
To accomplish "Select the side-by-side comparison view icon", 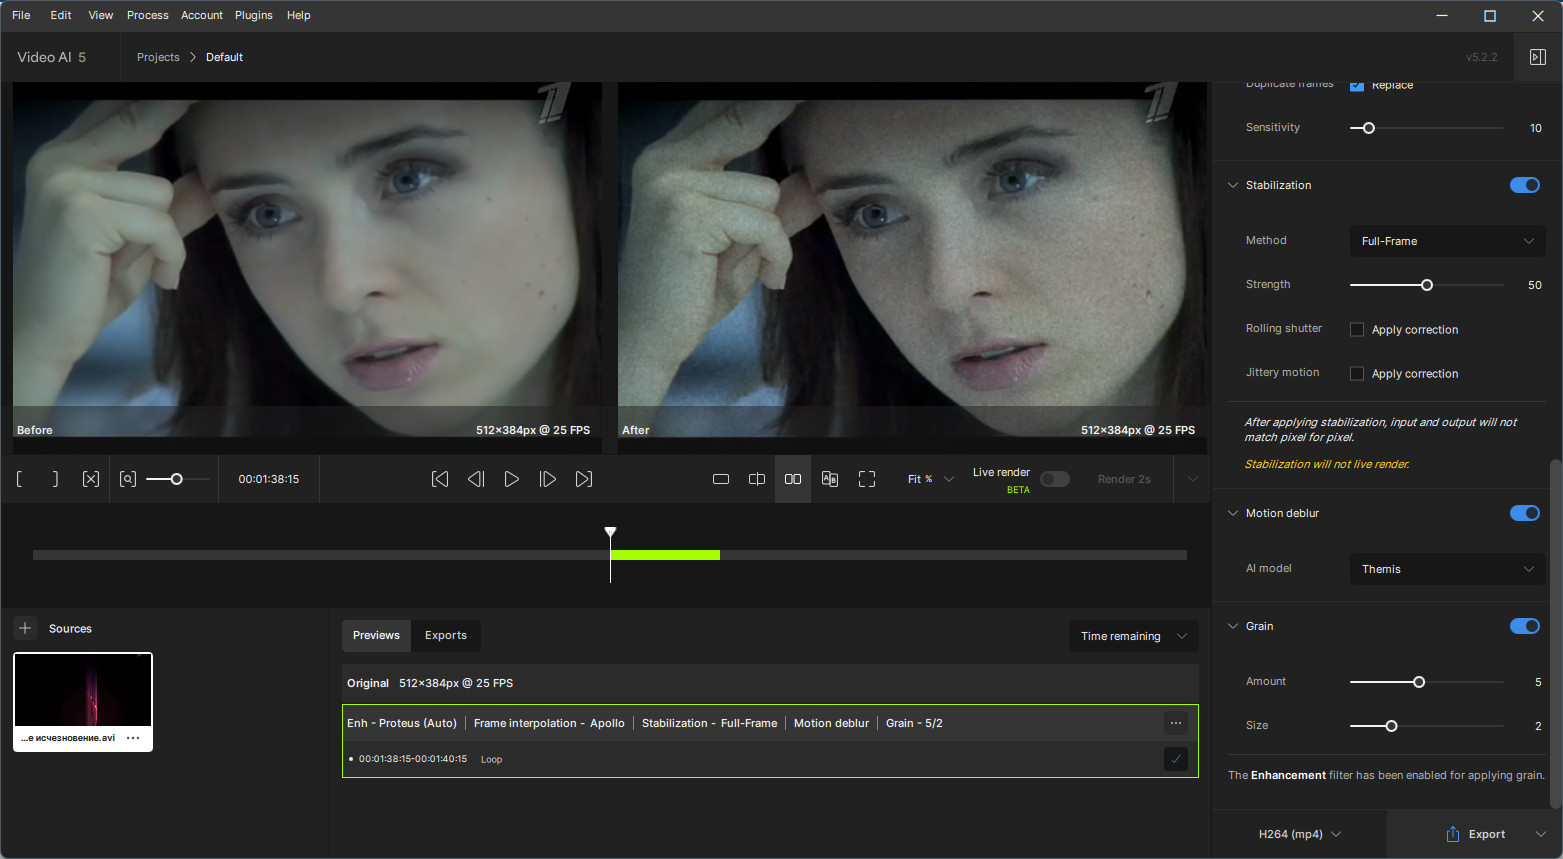I will pyautogui.click(x=793, y=479).
